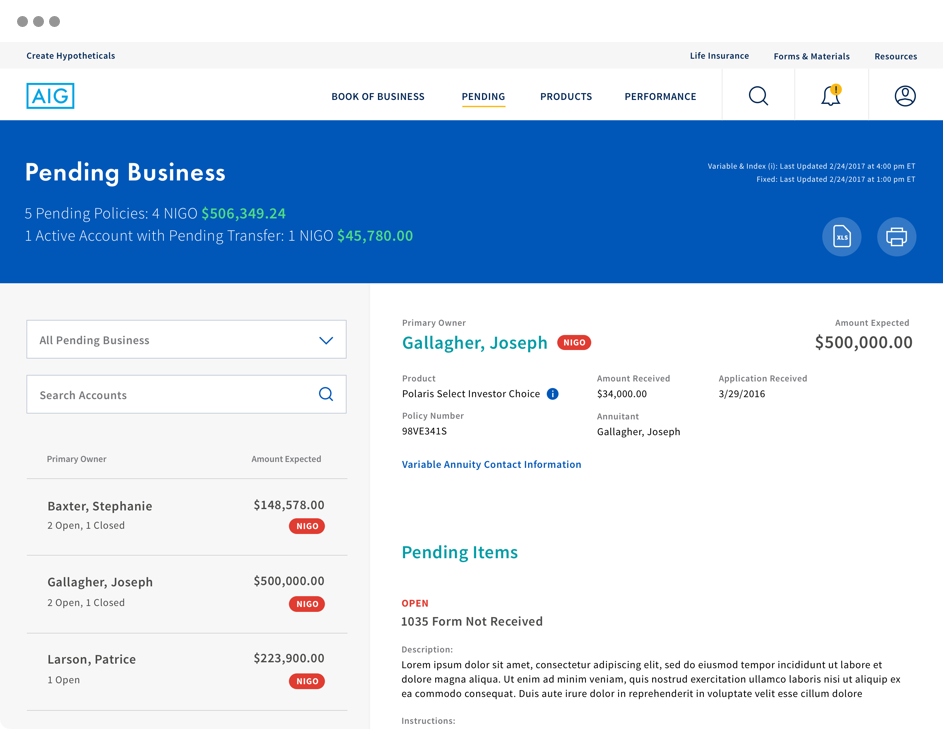This screenshot has height=729, width=943.
Task: Open the Forms & Materials link
Action: click(811, 57)
